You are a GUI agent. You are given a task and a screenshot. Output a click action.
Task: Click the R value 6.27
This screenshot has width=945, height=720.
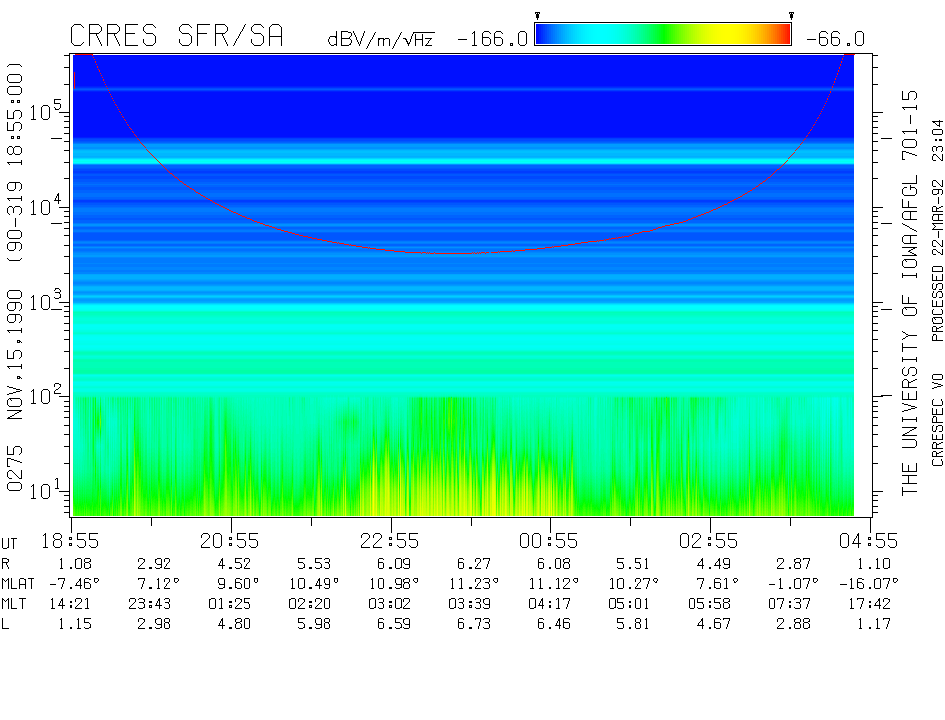[x=471, y=564]
